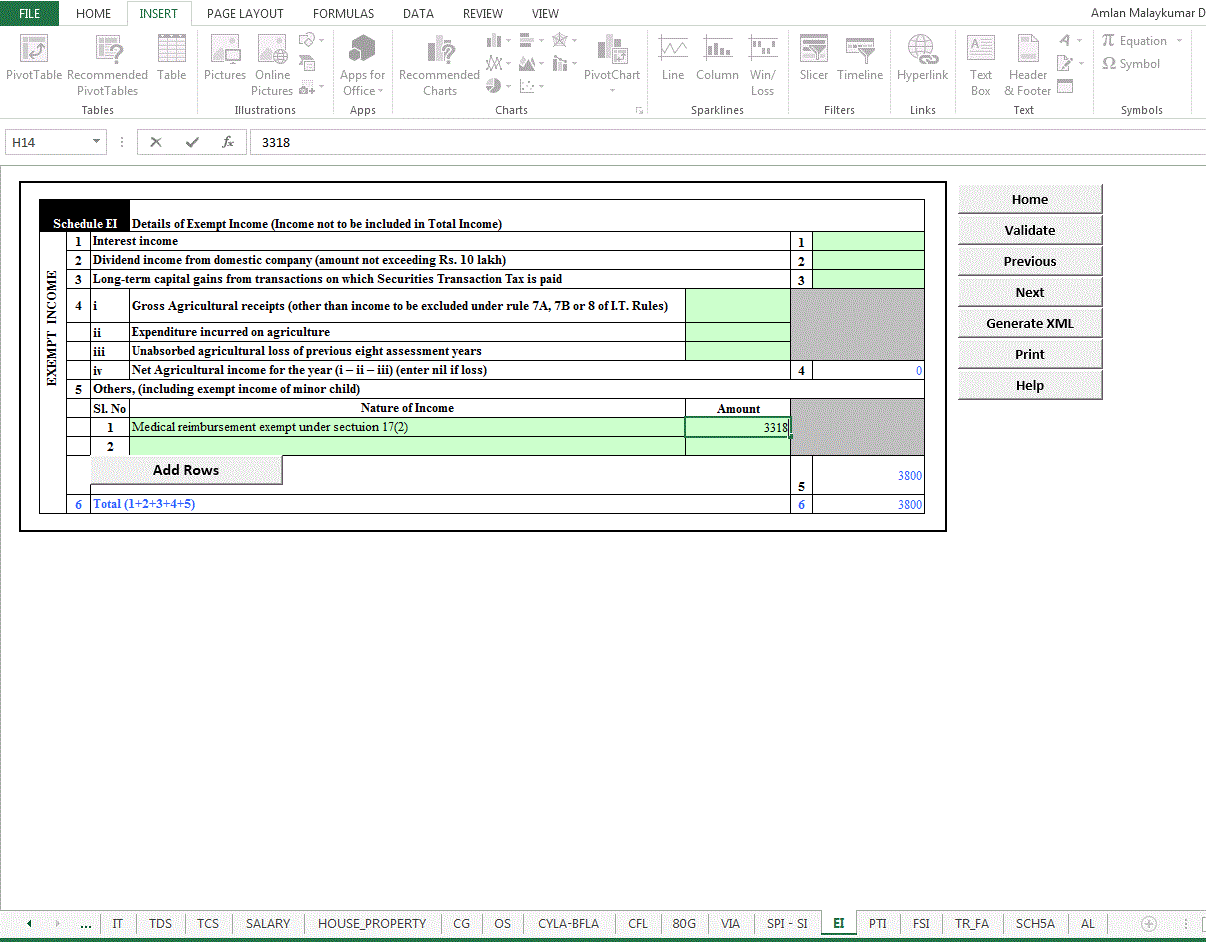
Task: Switch to the PAGE LAYOUT ribbon tab
Action: 245,14
